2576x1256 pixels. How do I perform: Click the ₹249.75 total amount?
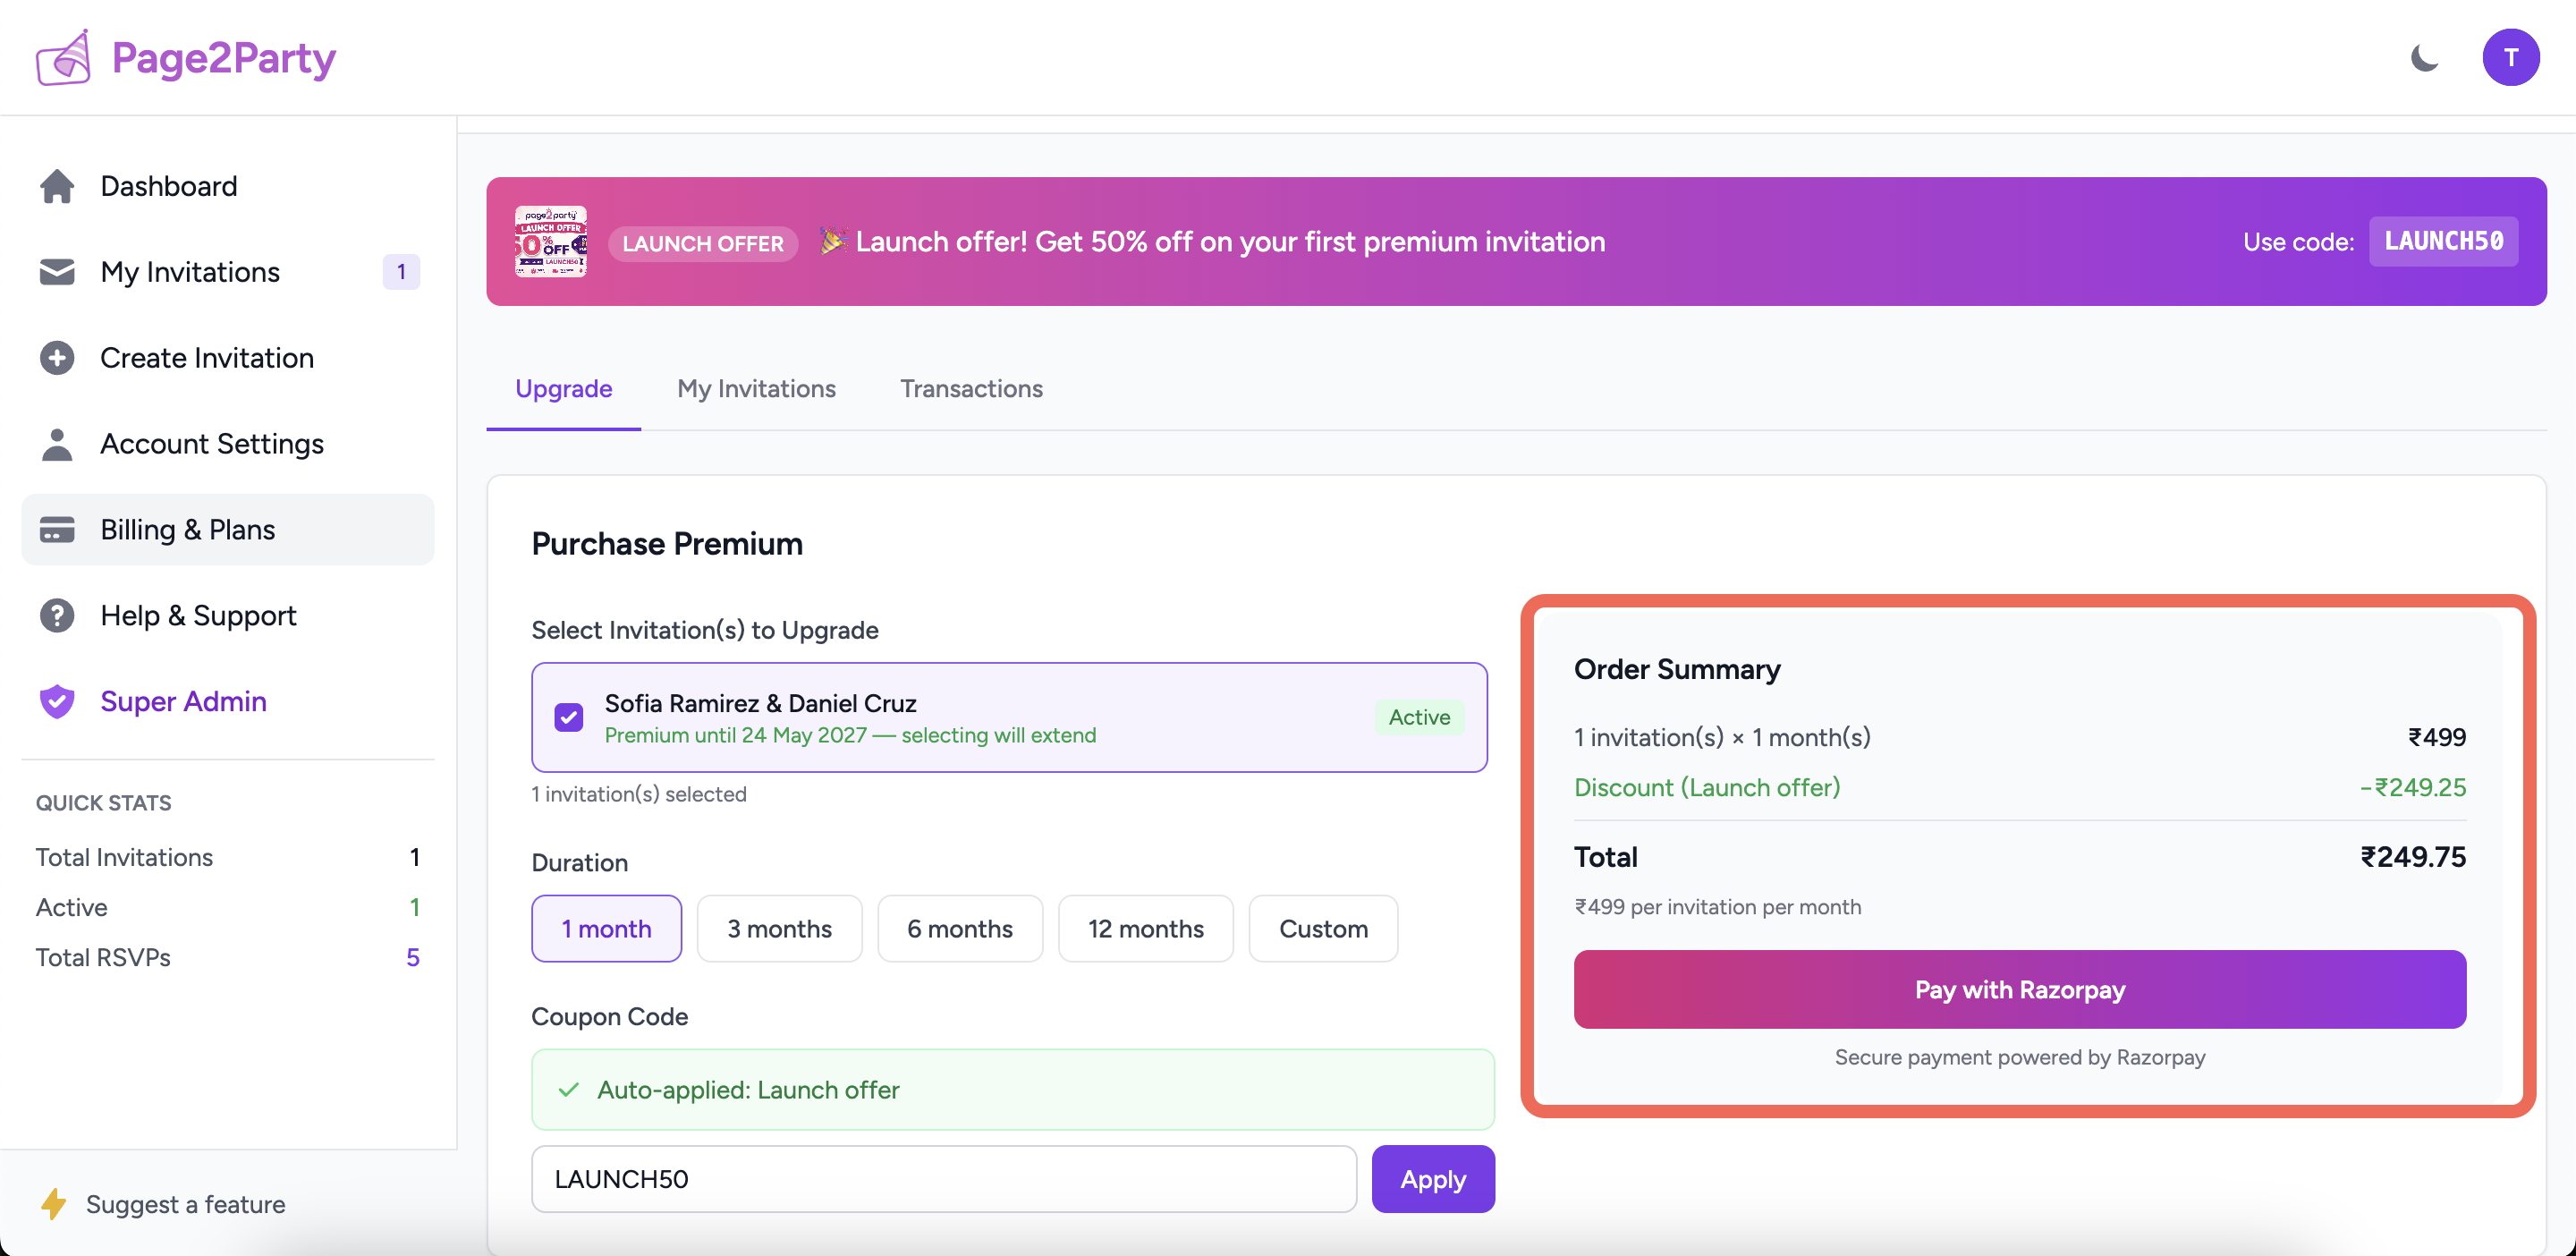click(2413, 857)
